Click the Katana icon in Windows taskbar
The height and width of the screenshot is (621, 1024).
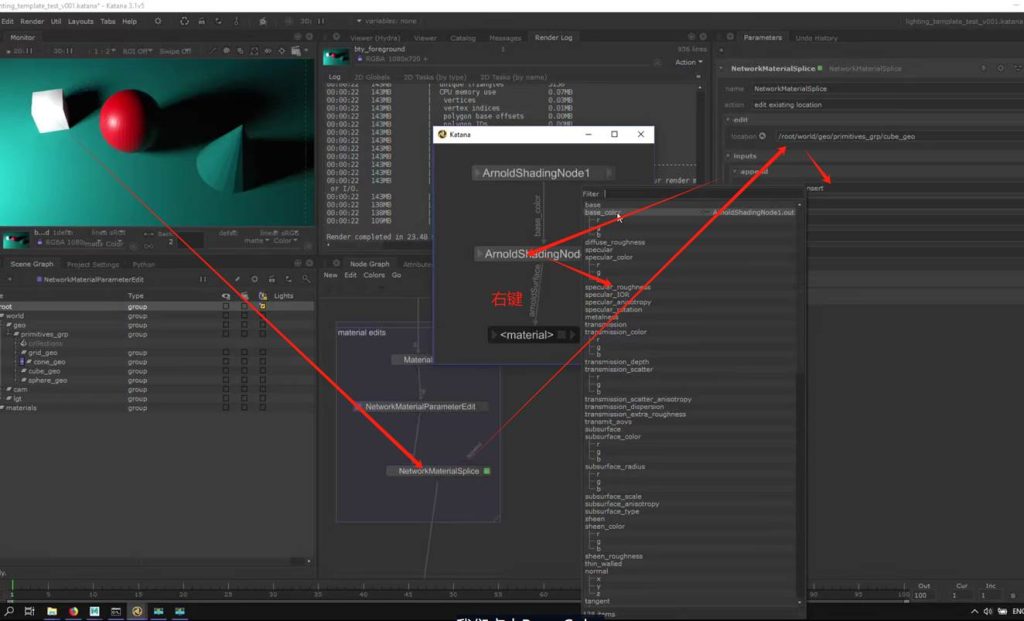[x=137, y=611]
